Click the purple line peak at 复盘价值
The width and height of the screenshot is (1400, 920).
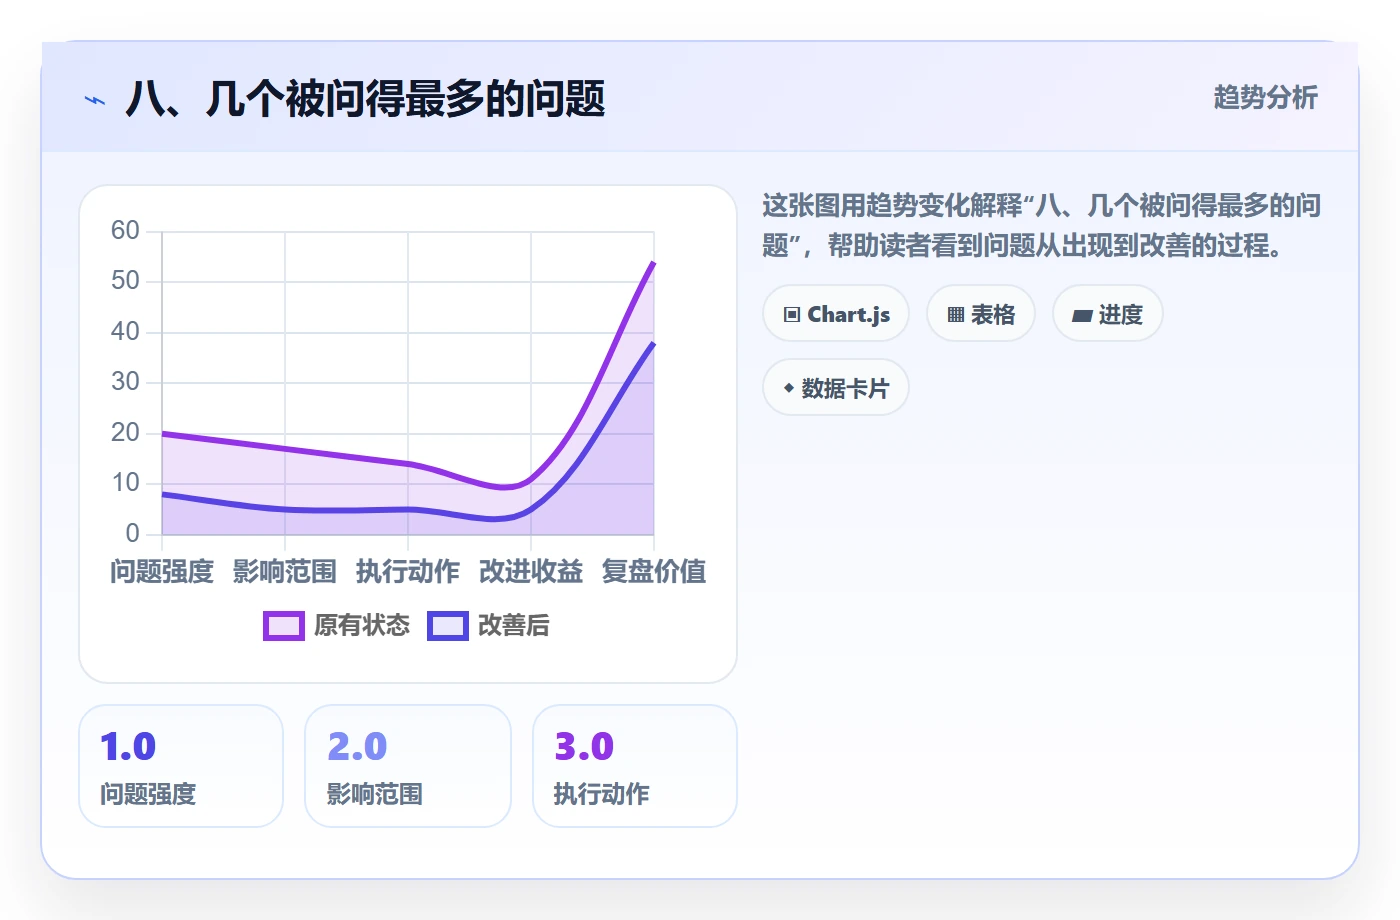tap(654, 262)
